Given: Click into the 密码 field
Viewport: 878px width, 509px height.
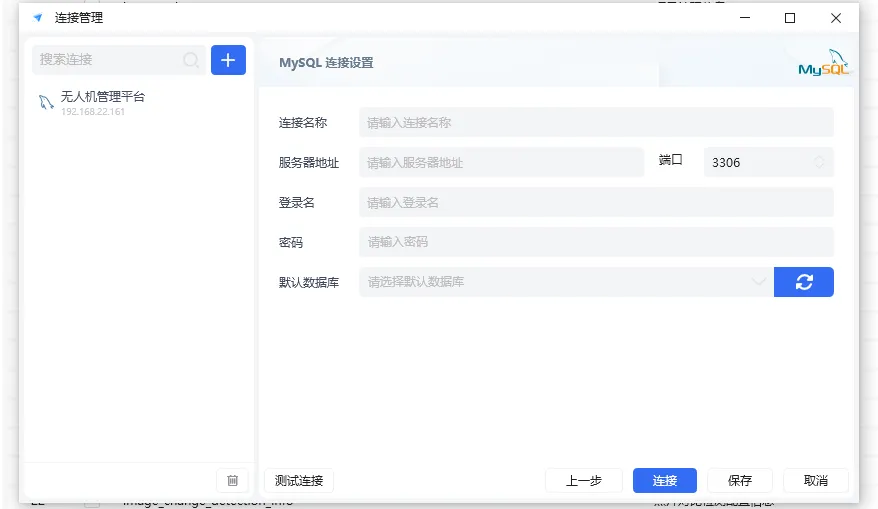Looking at the screenshot, I should [x=595, y=242].
